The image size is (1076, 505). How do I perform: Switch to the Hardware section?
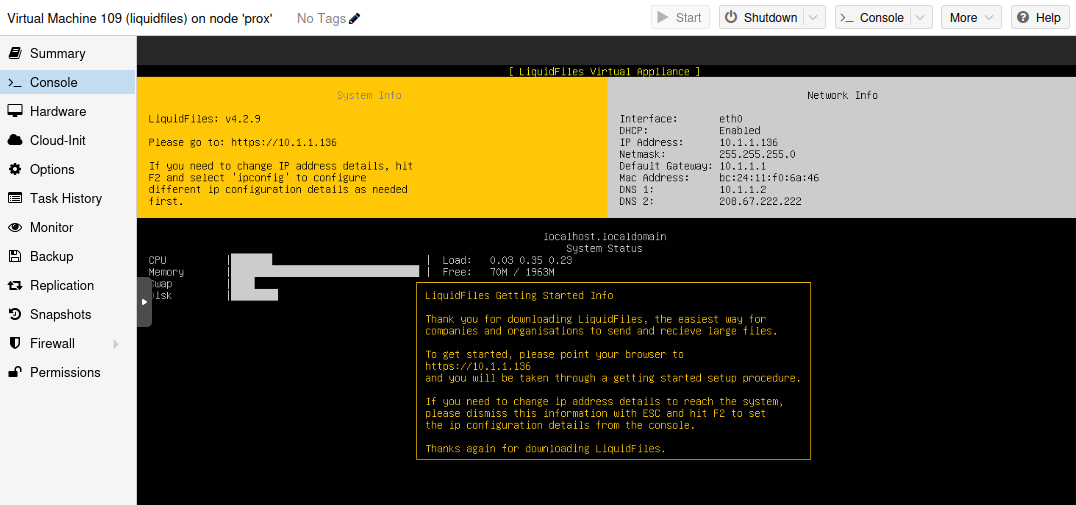(67, 111)
